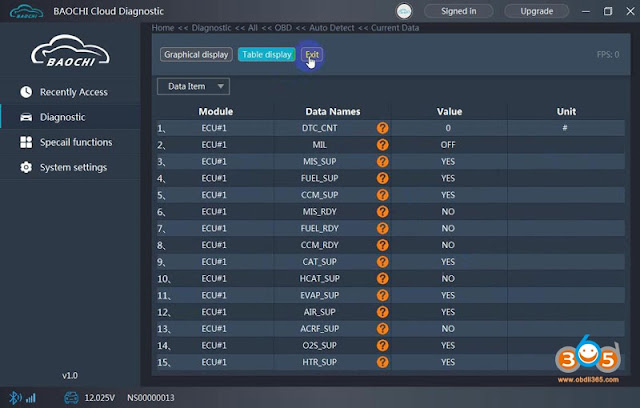The width and height of the screenshot is (640, 408).
Task: Select the MIL value OFF cell
Action: [x=448, y=145]
